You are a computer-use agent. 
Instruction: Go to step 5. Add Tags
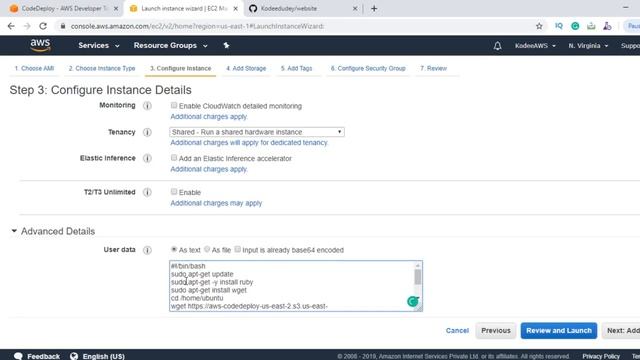click(x=297, y=69)
